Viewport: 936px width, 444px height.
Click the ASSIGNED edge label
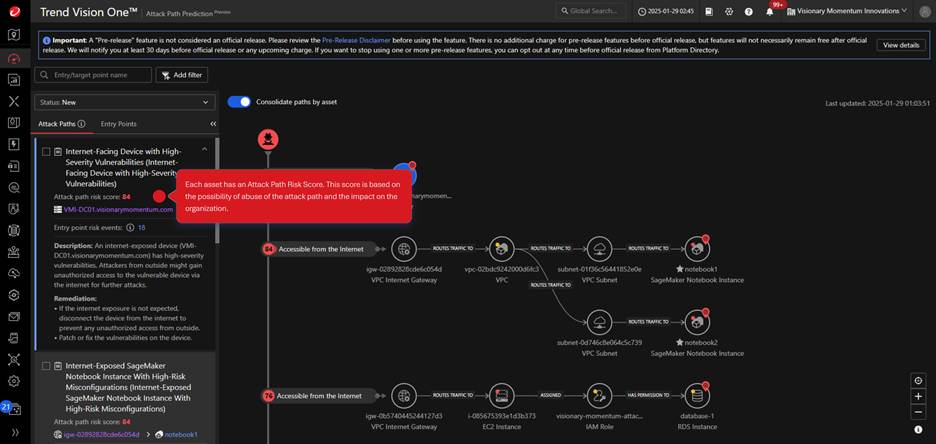click(x=550, y=395)
